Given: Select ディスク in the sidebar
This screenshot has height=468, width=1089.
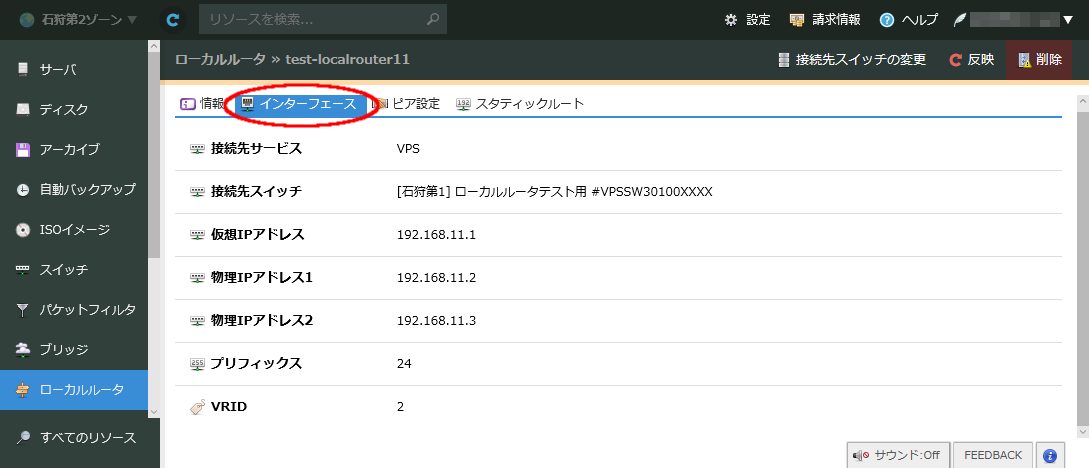Looking at the screenshot, I should tap(63, 109).
